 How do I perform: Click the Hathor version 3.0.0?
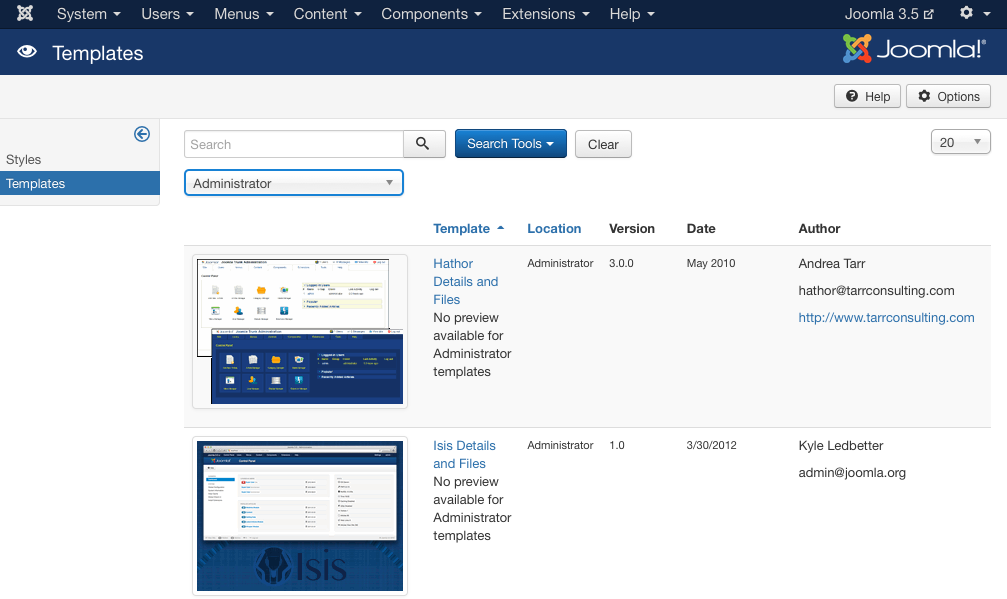point(621,263)
